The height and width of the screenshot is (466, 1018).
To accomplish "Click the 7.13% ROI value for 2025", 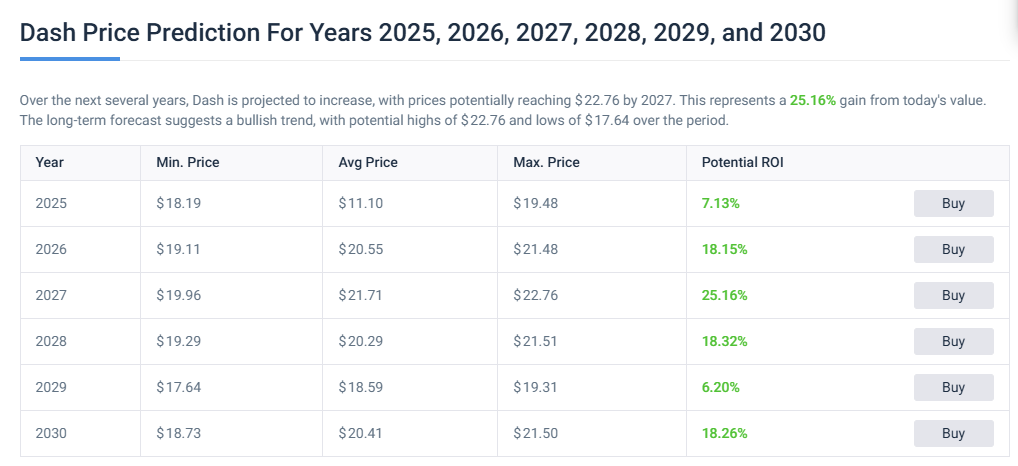I will 721,203.
